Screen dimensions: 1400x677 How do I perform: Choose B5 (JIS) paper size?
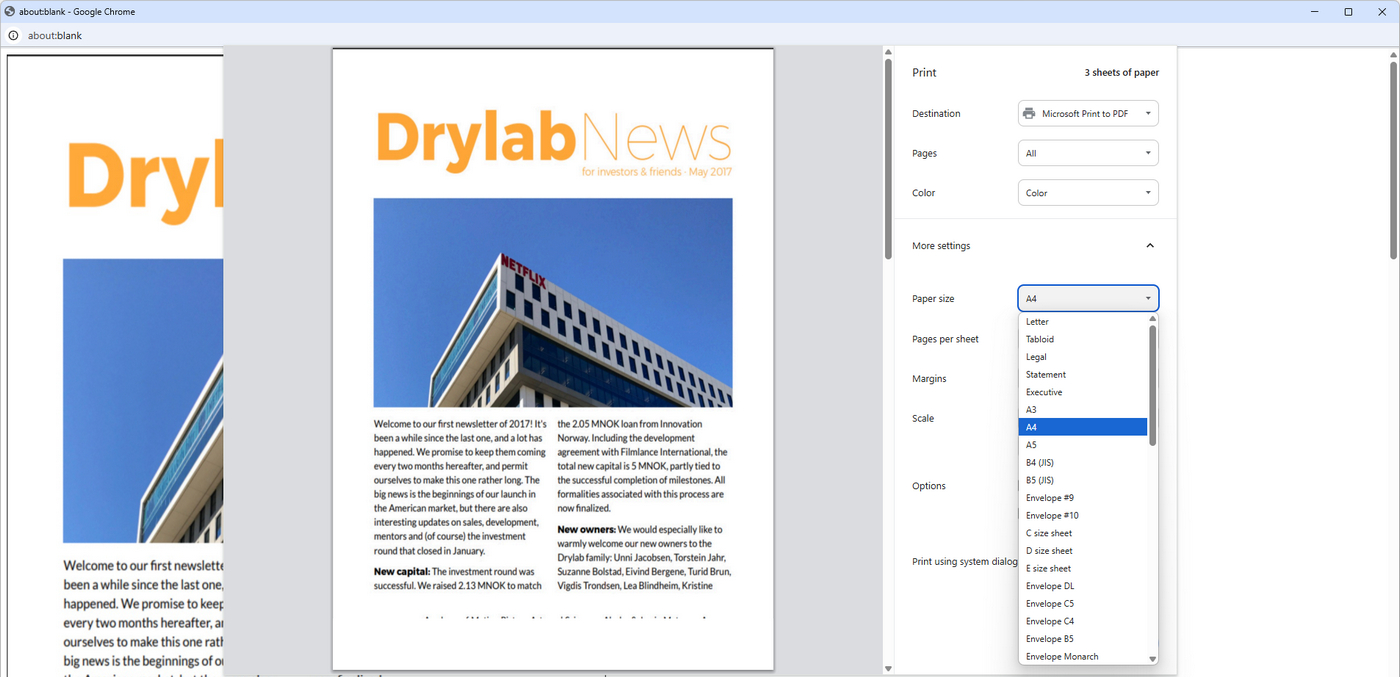(x=1083, y=480)
